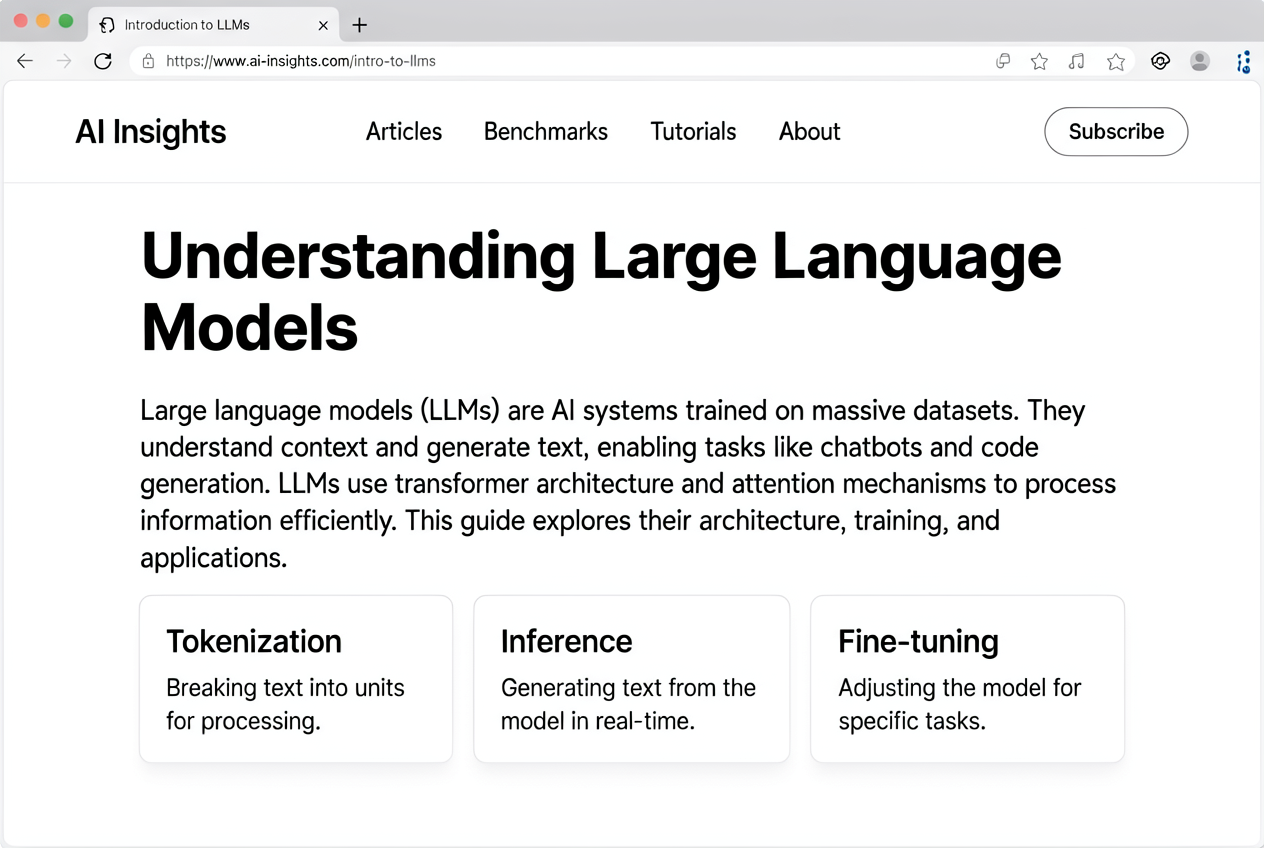The image size is (1264, 848).
Task: Close the Introduction to LLMs tab
Action: click(x=323, y=25)
